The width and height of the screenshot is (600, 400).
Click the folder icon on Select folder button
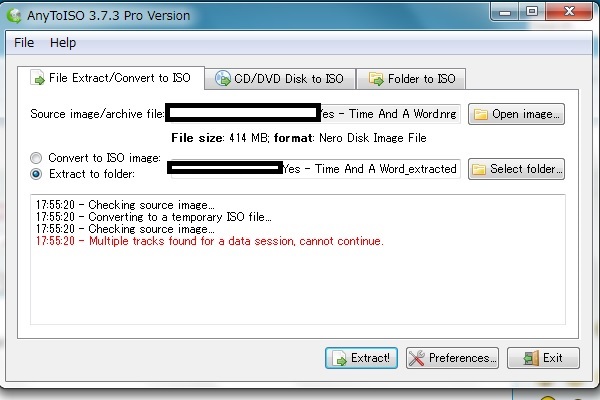(x=479, y=169)
